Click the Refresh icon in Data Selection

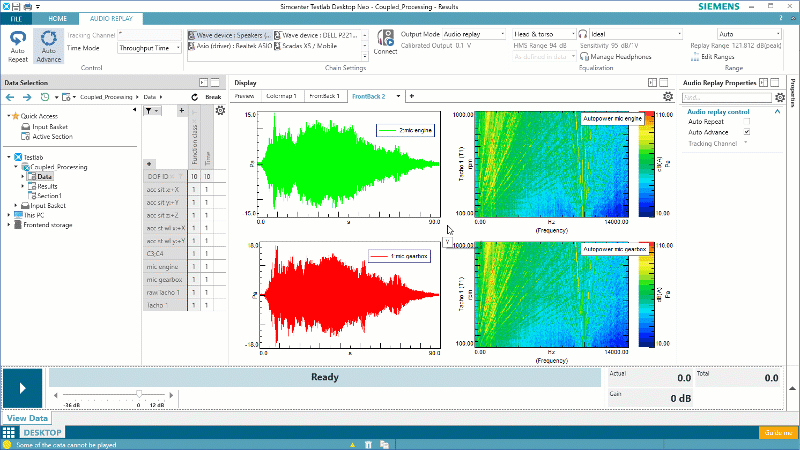(x=196, y=97)
